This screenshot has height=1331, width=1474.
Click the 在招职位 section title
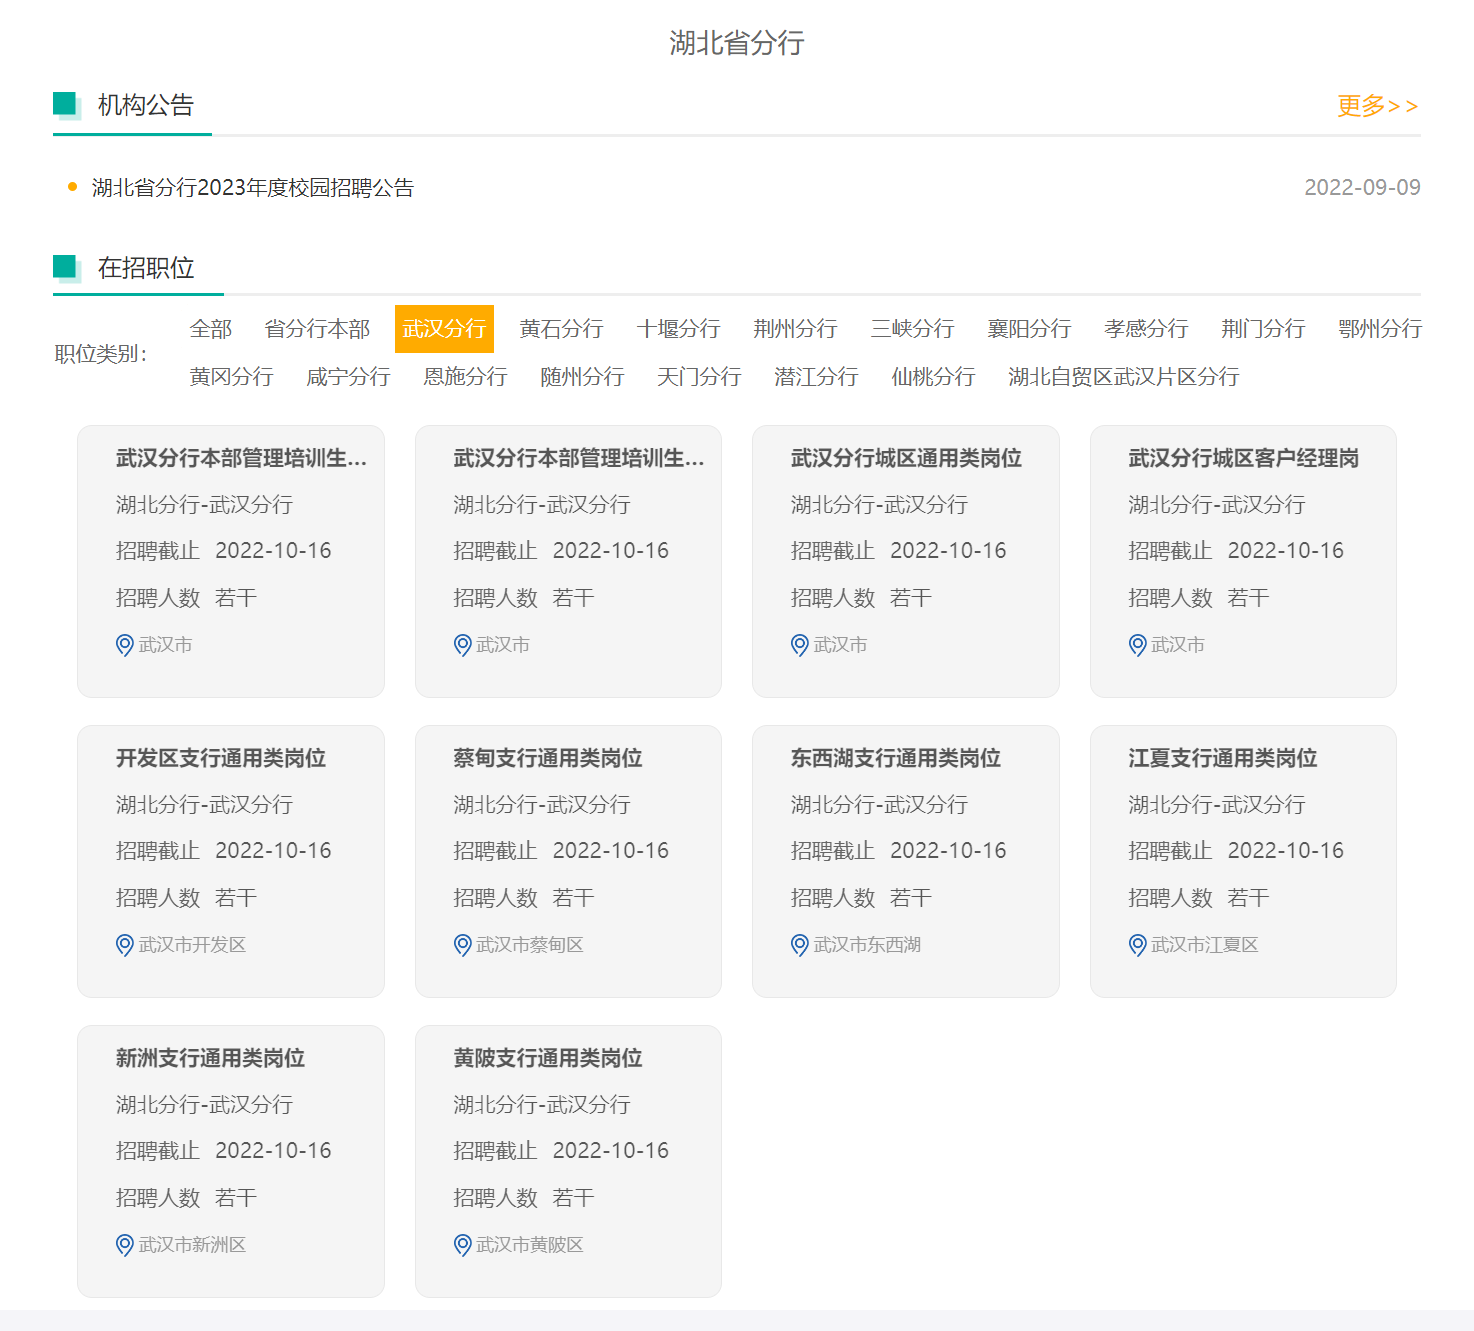[146, 268]
